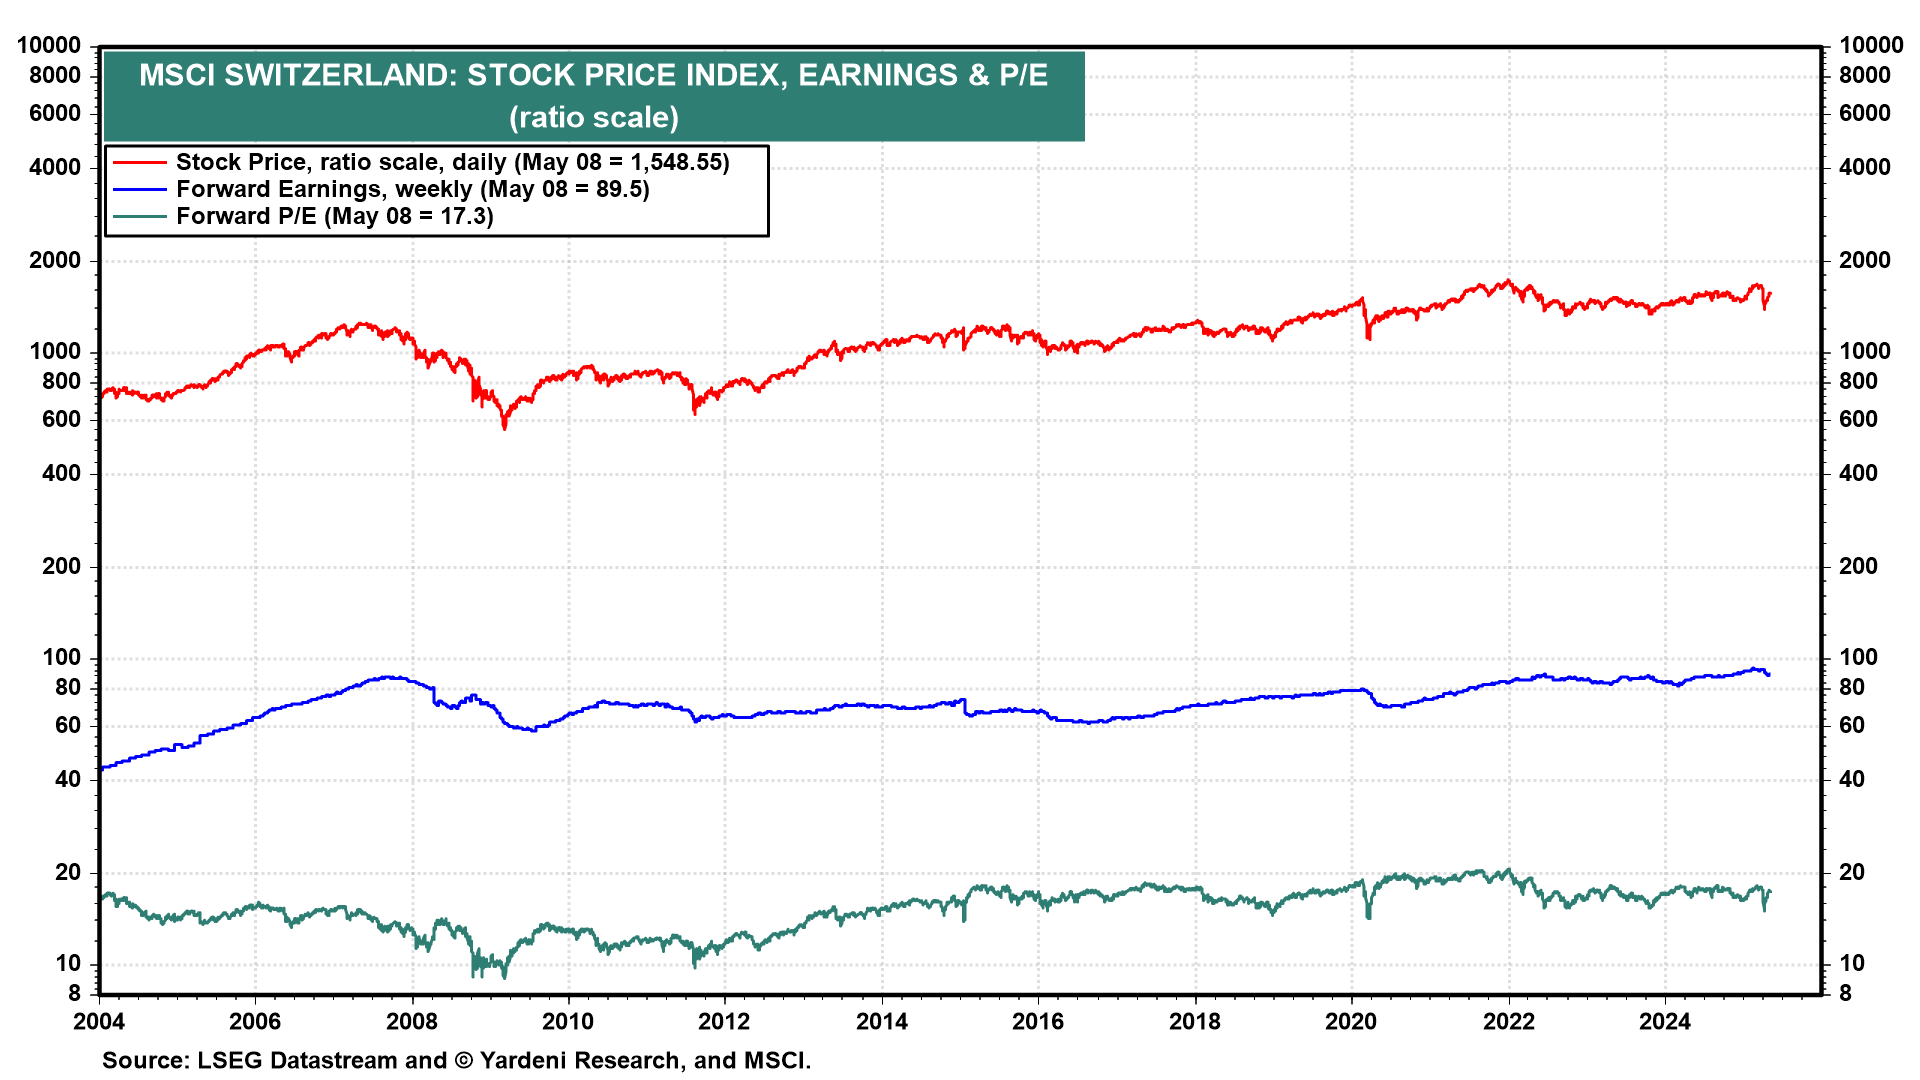Click the ratio scale subtitle text
This screenshot has height=1080, width=1920.
(593, 118)
